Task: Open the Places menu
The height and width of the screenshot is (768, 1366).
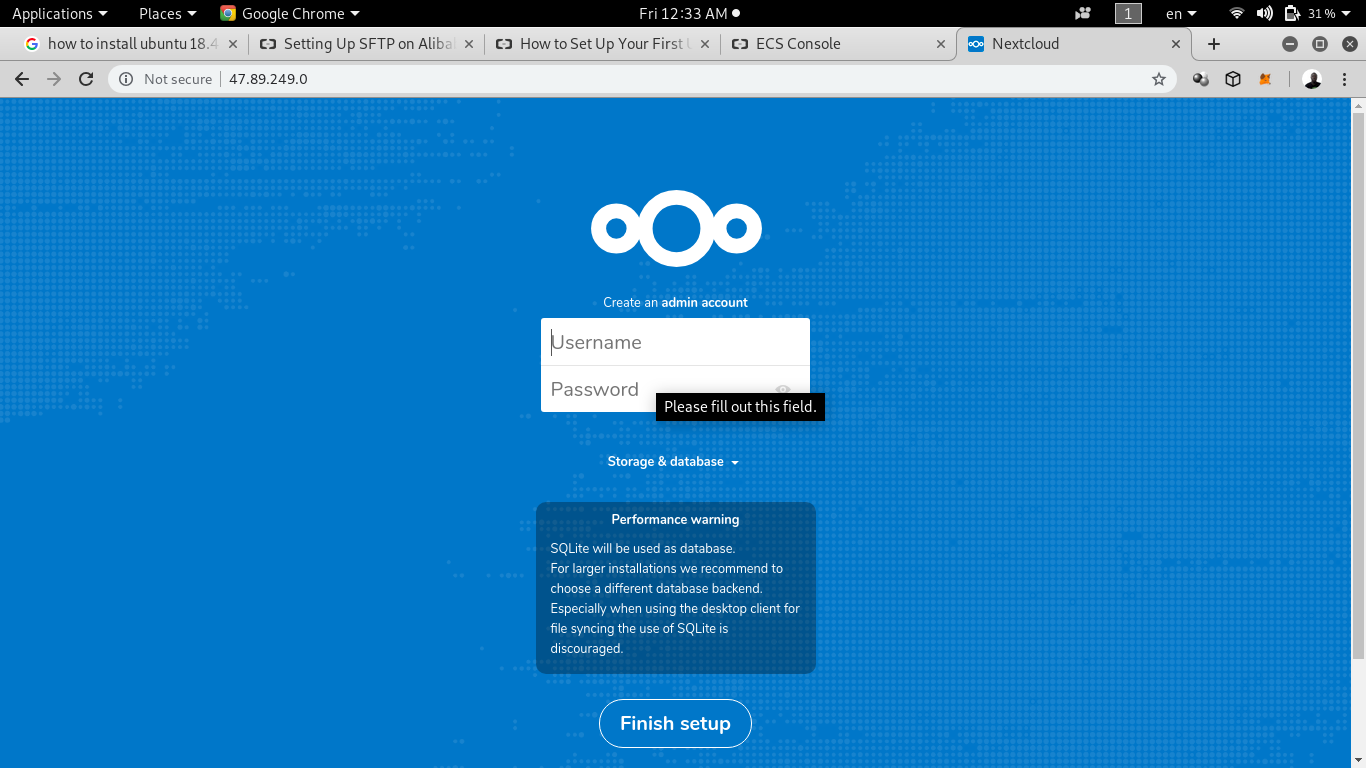Action: (x=168, y=13)
